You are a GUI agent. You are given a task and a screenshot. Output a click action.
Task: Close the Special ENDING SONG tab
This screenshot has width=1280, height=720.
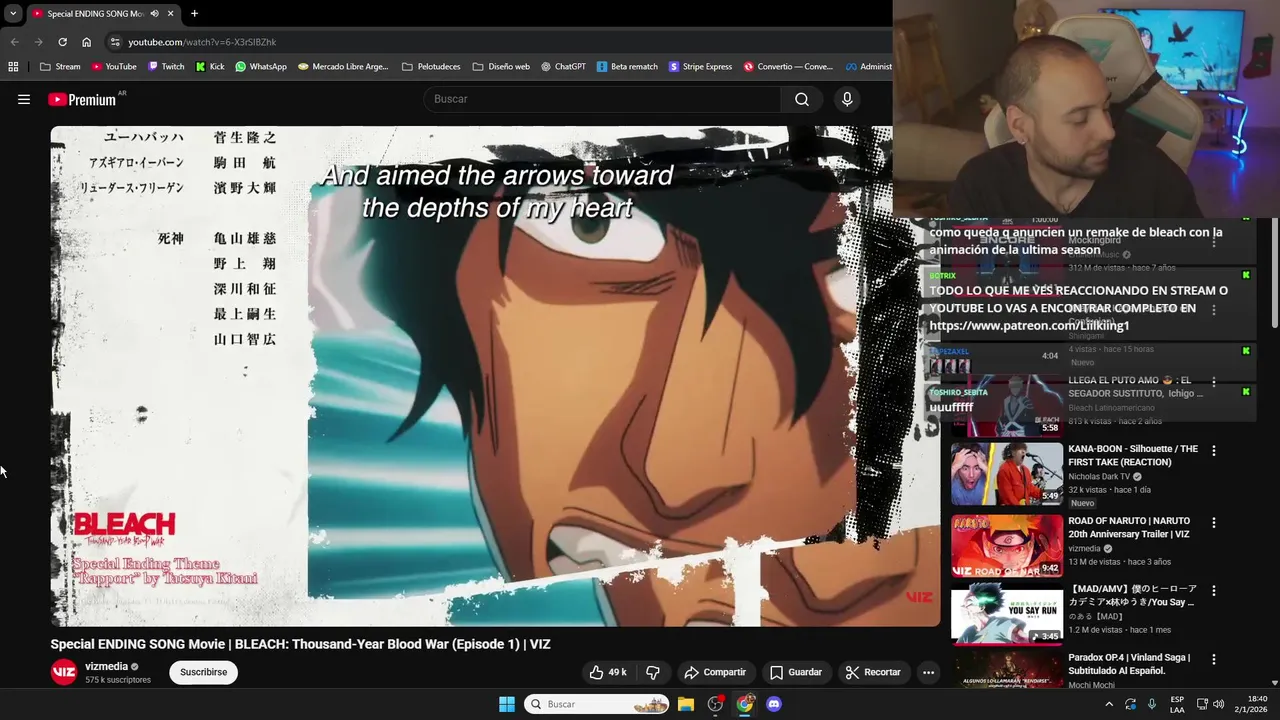tap(171, 14)
